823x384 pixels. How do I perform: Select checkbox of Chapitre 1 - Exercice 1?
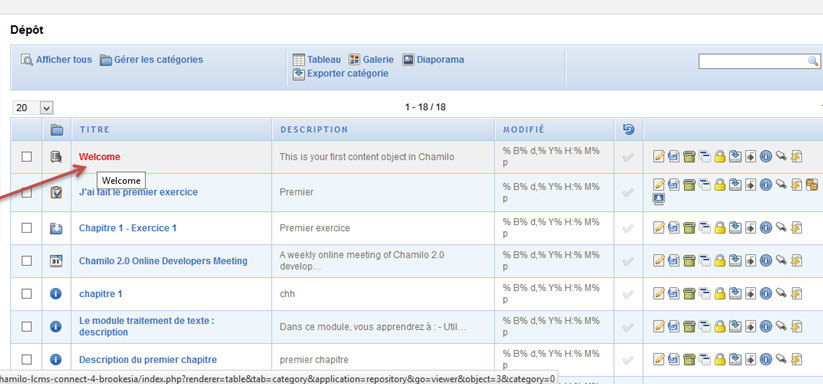pos(26,228)
